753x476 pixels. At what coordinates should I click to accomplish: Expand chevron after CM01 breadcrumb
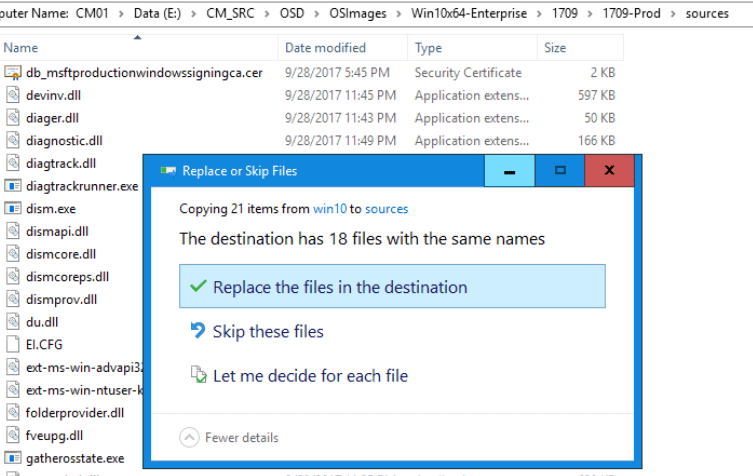coord(121,14)
